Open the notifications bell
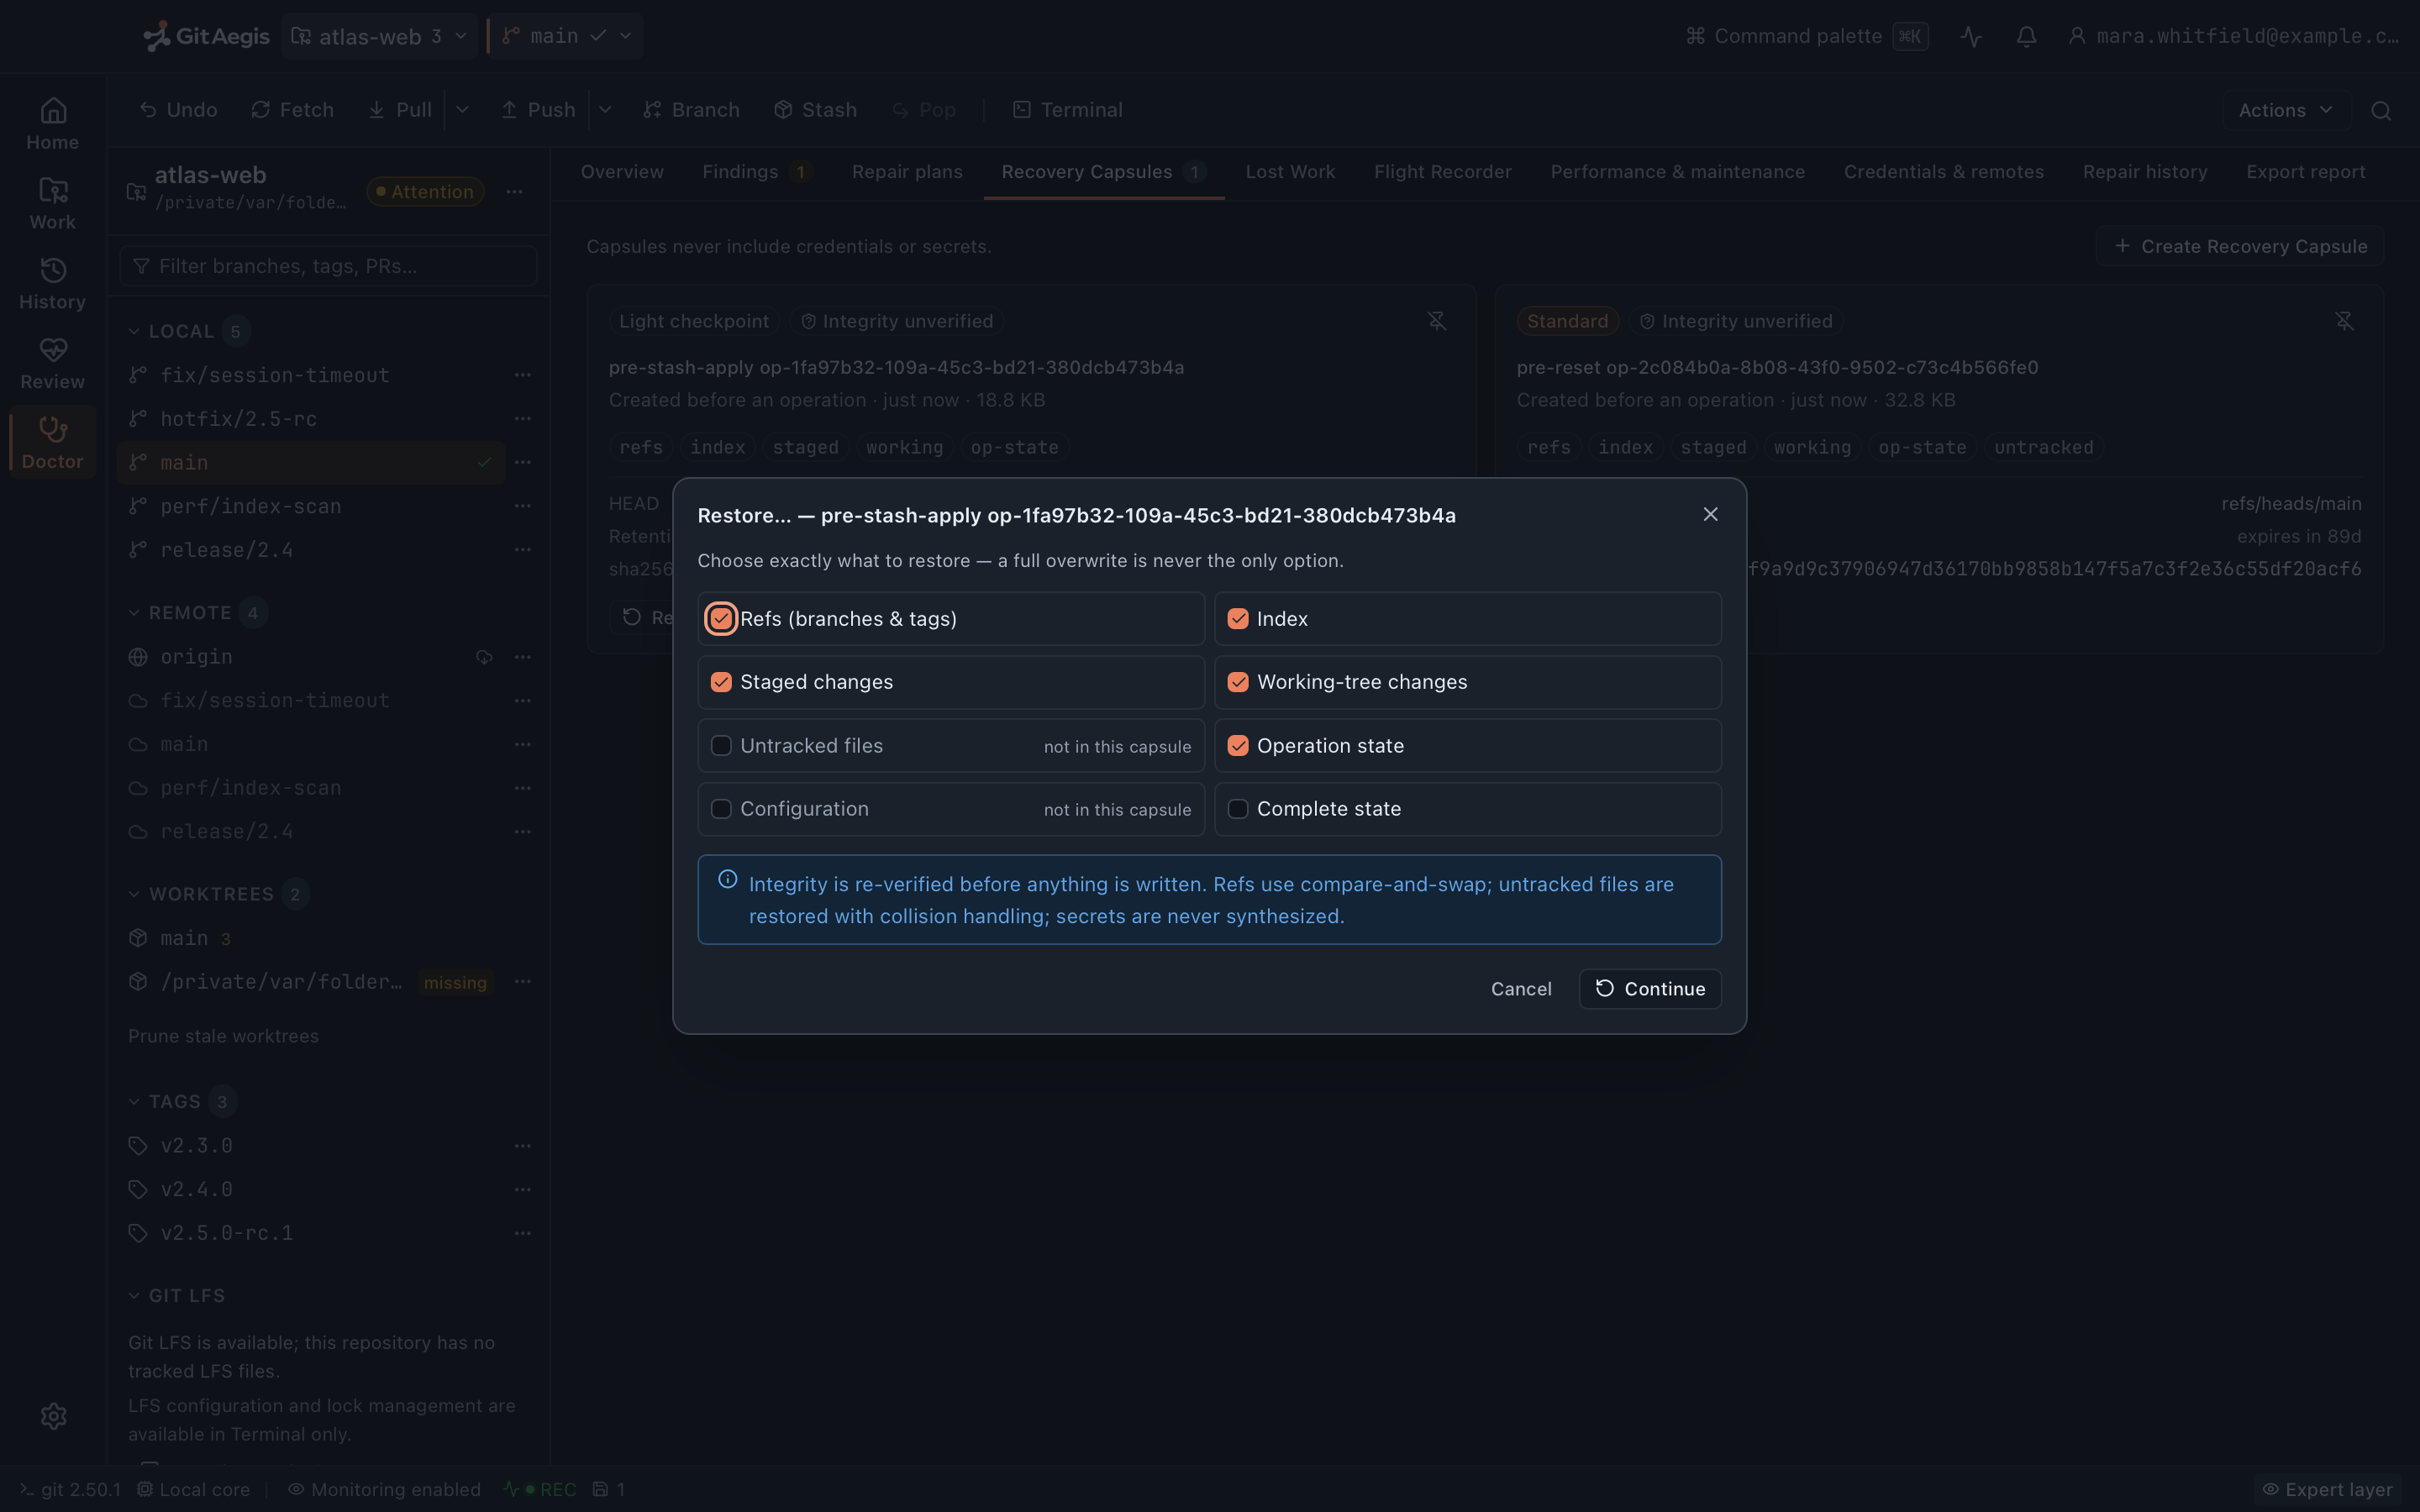Viewport: 2420px width, 1512px height. [2026, 36]
